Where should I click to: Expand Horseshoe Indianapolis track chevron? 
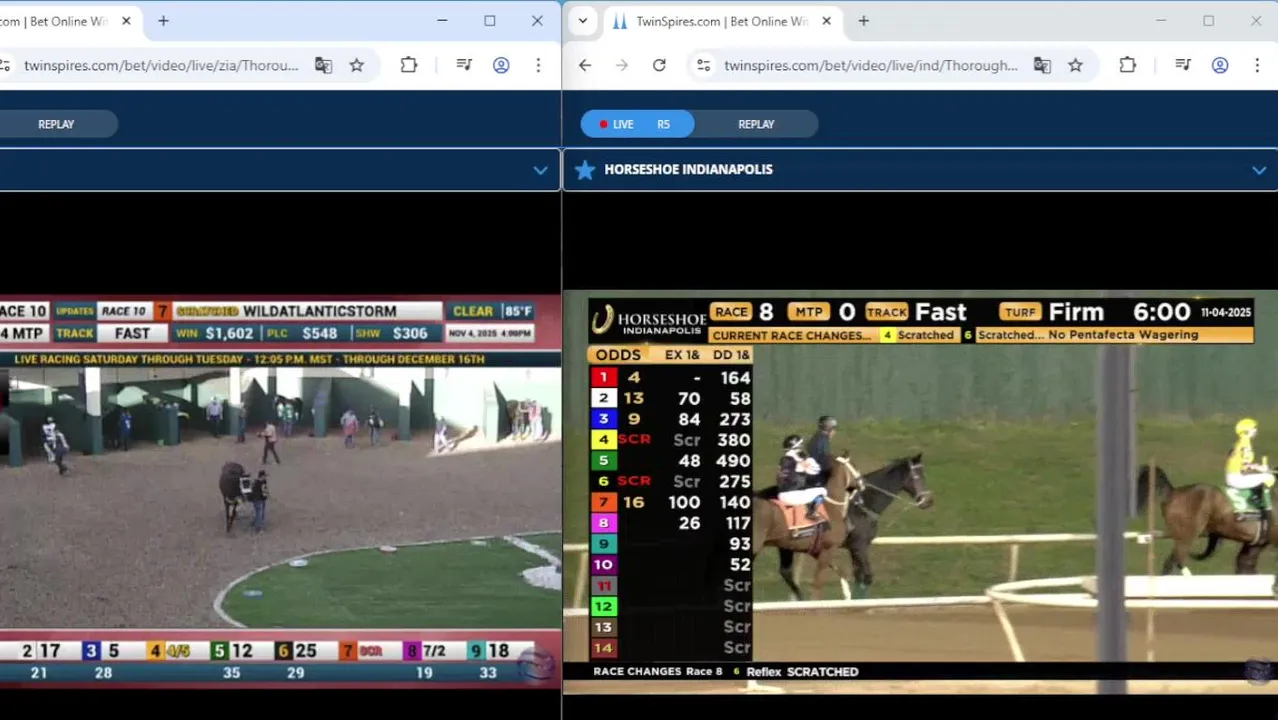coord(1259,170)
